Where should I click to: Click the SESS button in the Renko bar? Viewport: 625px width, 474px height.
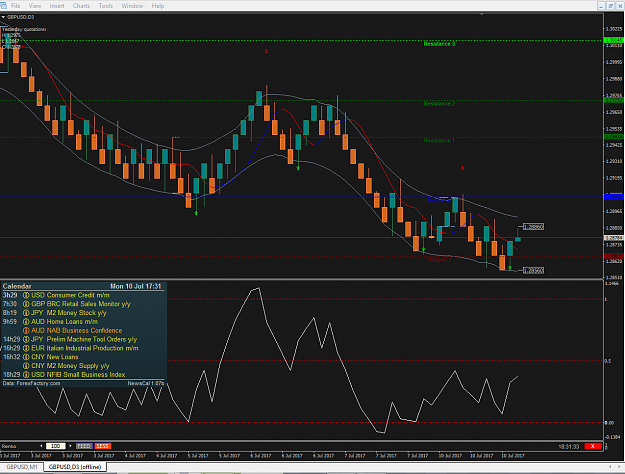[x=102, y=446]
